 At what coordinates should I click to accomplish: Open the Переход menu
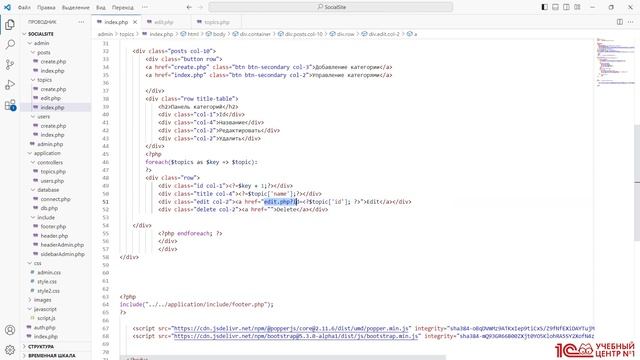[122, 7]
